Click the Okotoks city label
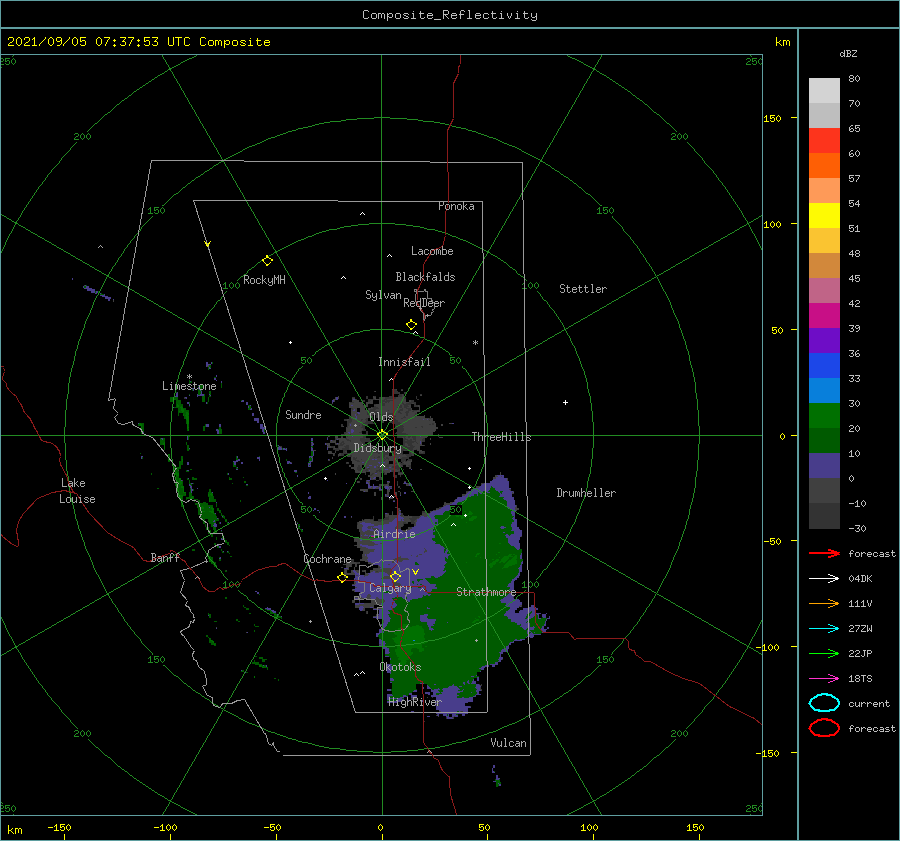The image size is (900, 841). click(400, 667)
